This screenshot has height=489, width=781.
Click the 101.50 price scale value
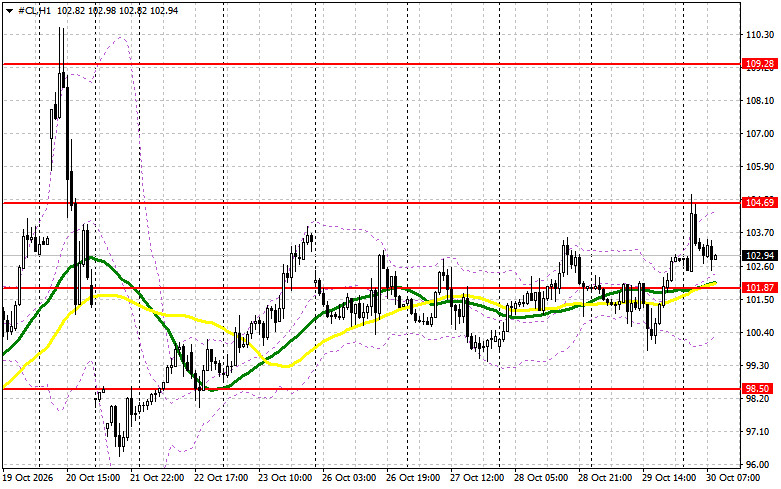(x=760, y=299)
